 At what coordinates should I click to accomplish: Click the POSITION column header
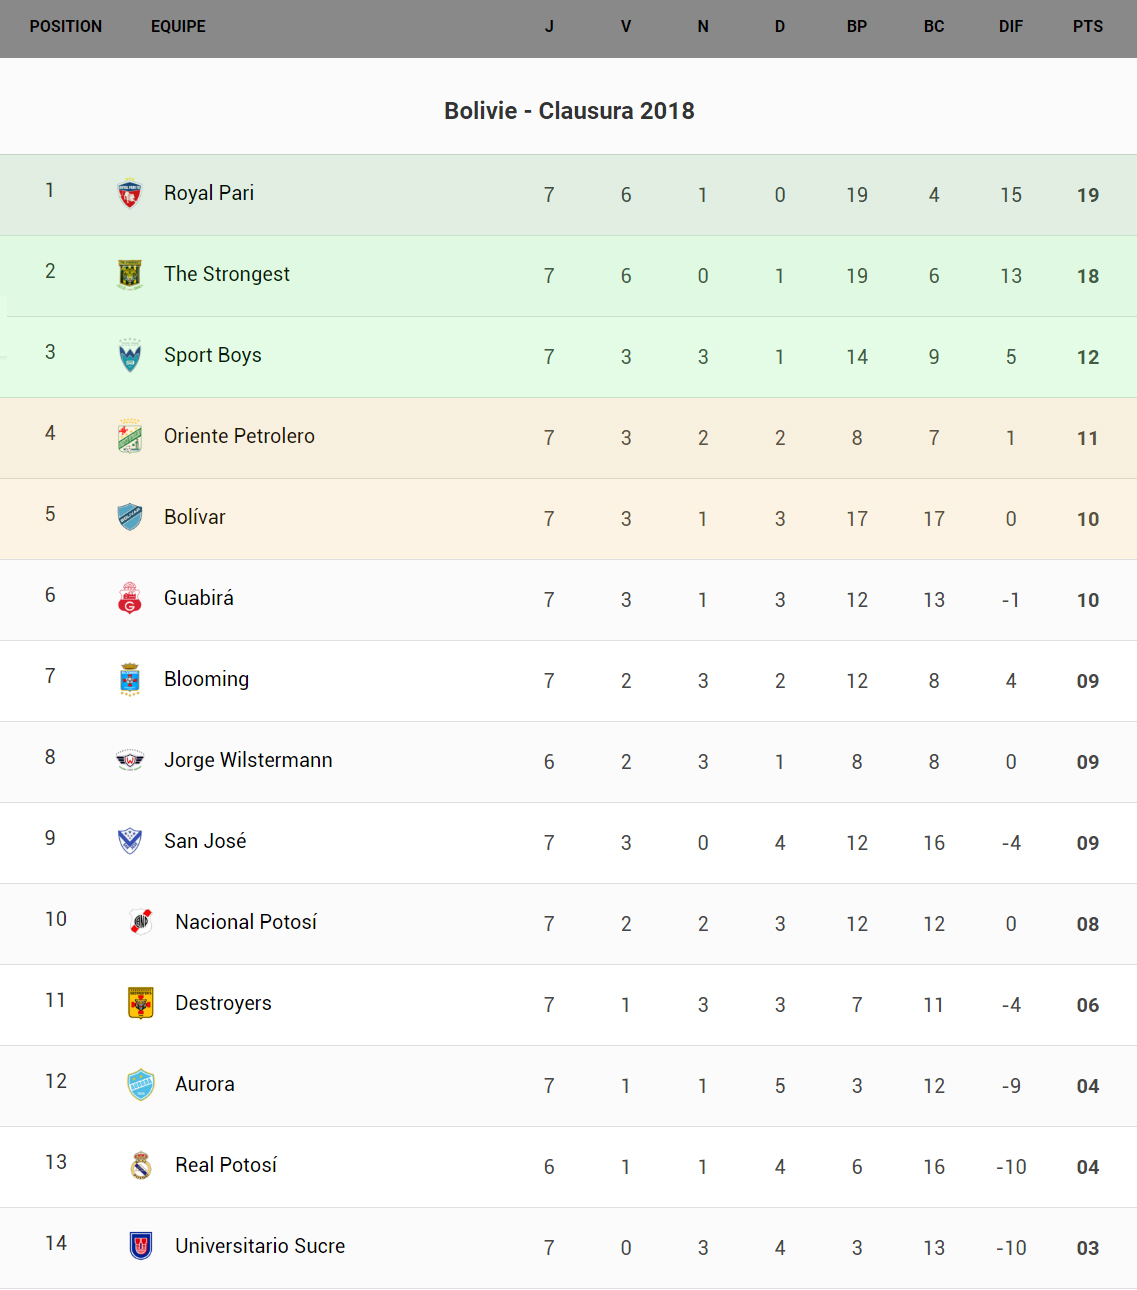pyautogui.click(x=66, y=27)
